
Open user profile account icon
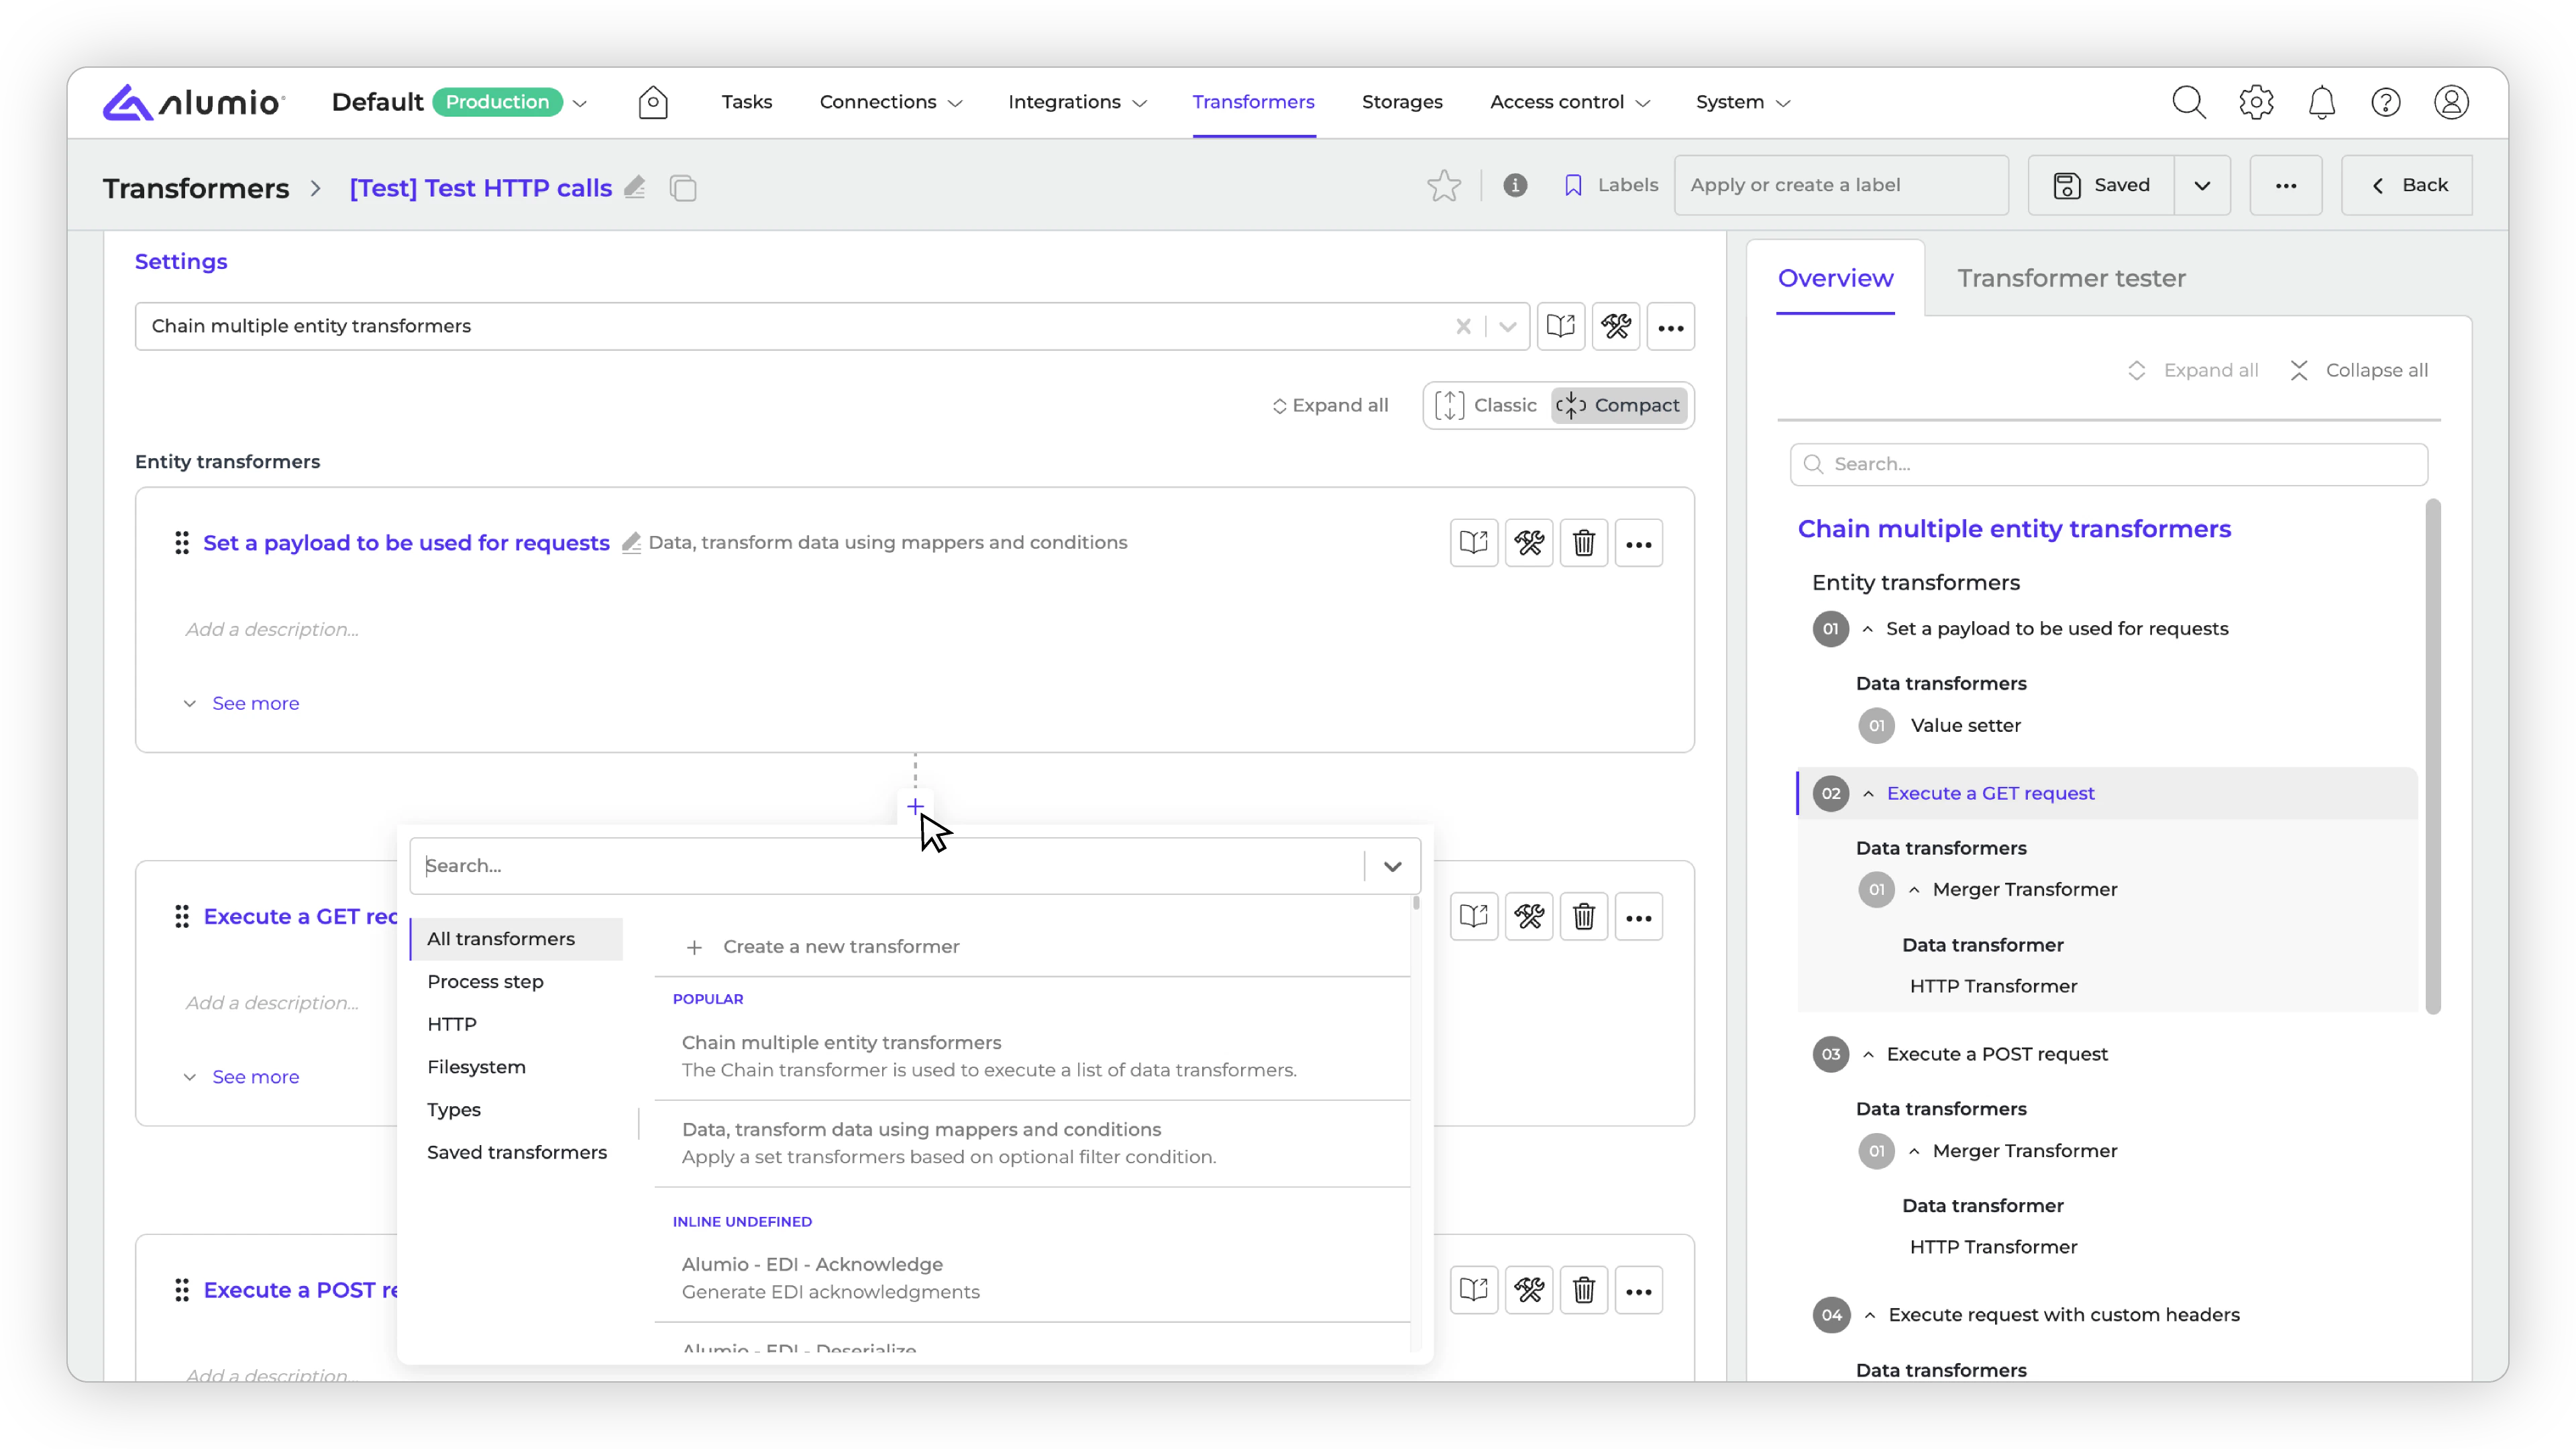point(2451,102)
